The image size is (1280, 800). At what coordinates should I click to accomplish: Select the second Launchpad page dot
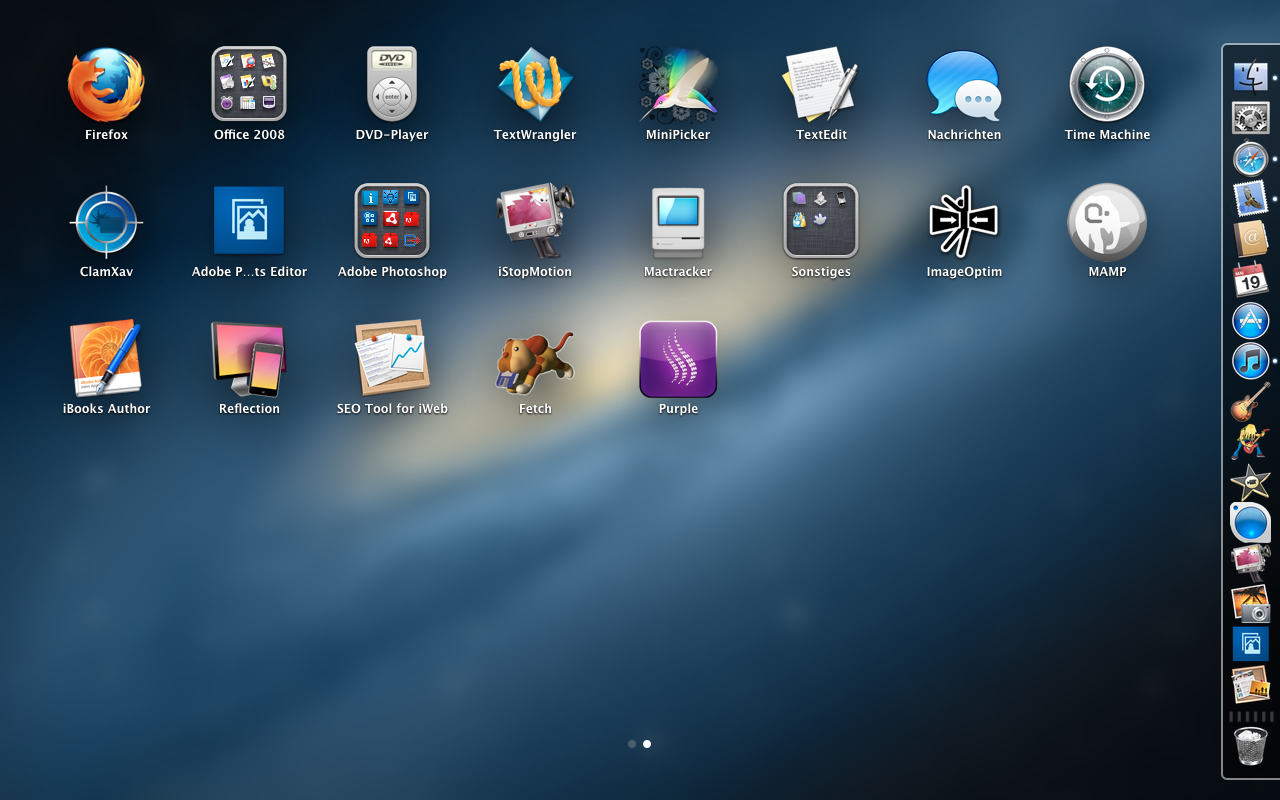647,744
